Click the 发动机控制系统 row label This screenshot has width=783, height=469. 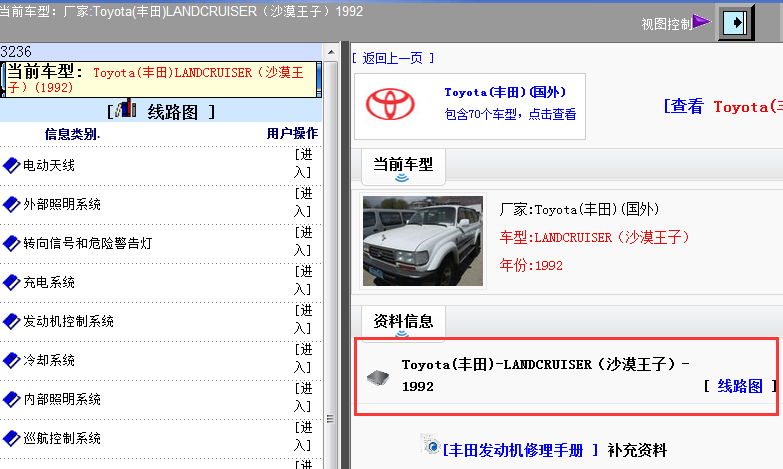68,321
